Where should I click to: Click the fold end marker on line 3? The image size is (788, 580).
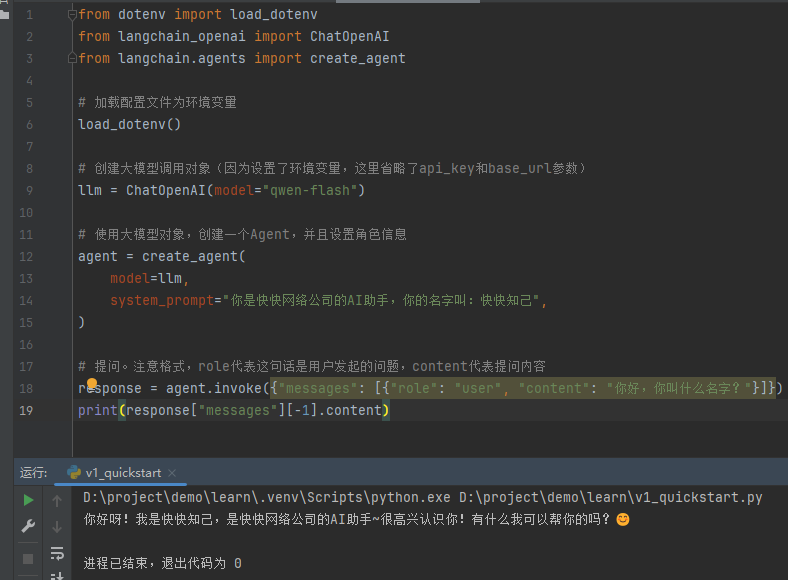tap(74, 59)
